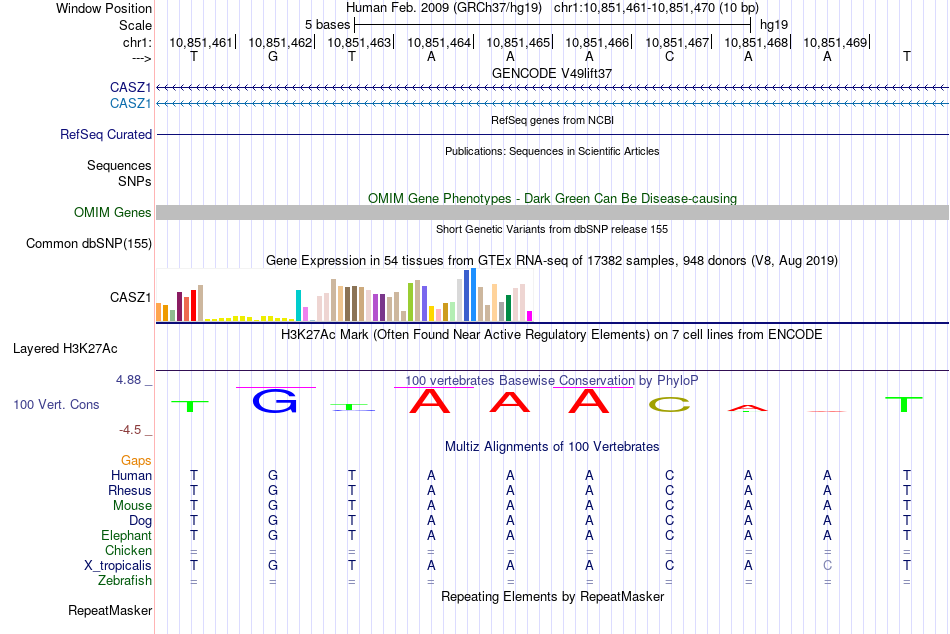This screenshot has height=634, width=950.
Task: Select the X_tropicalis species label
Action: tap(118, 566)
